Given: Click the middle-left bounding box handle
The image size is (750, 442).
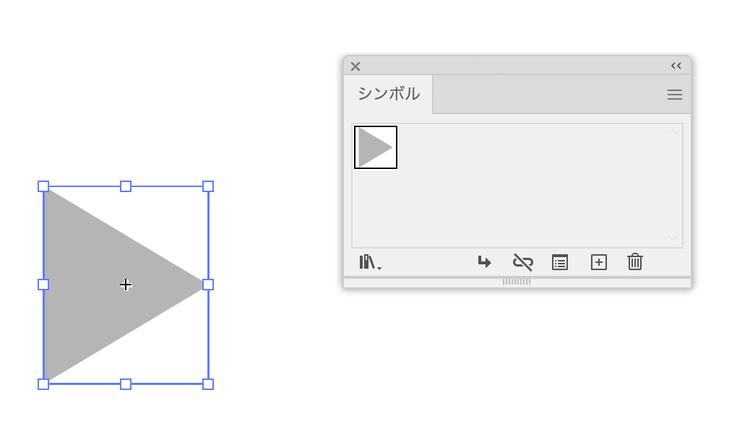Looking at the screenshot, I should pos(43,285).
